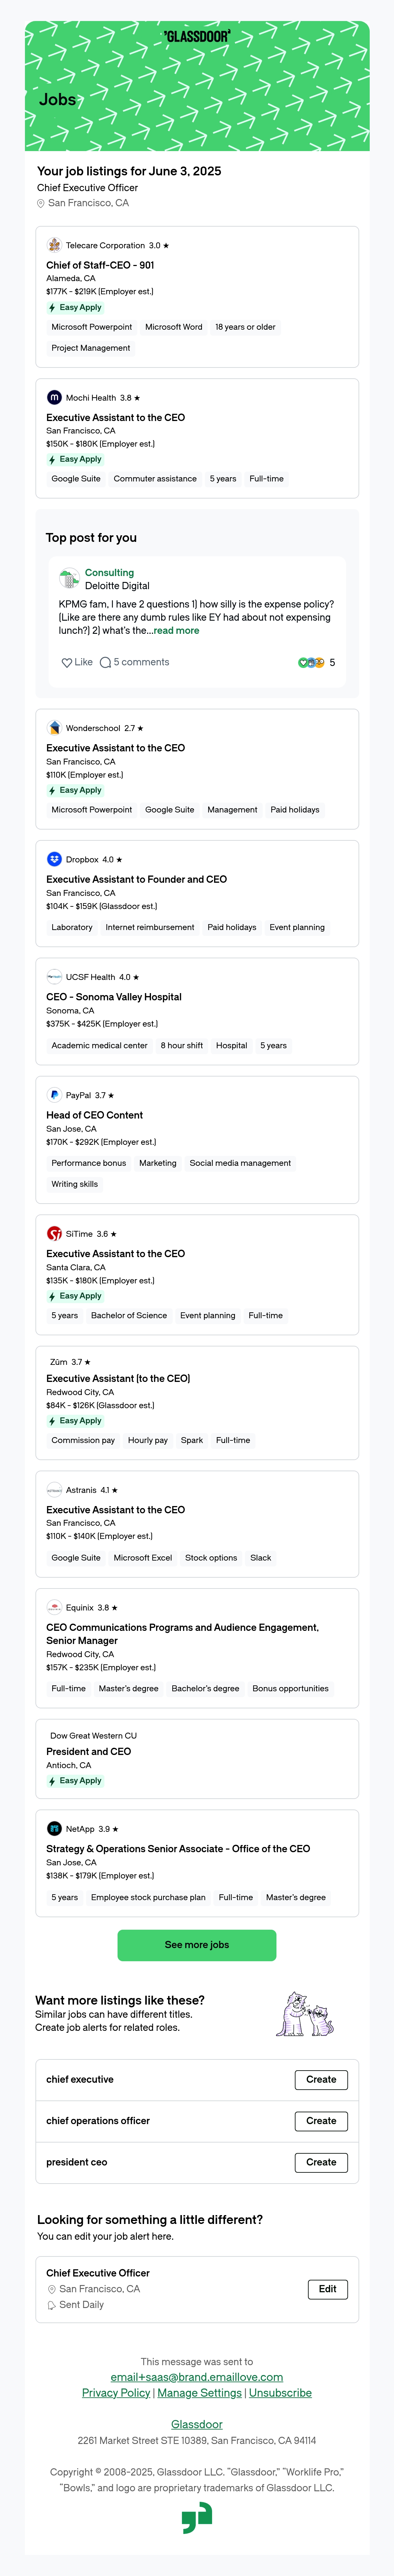Click the NetApp logo icon

(54, 1828)
